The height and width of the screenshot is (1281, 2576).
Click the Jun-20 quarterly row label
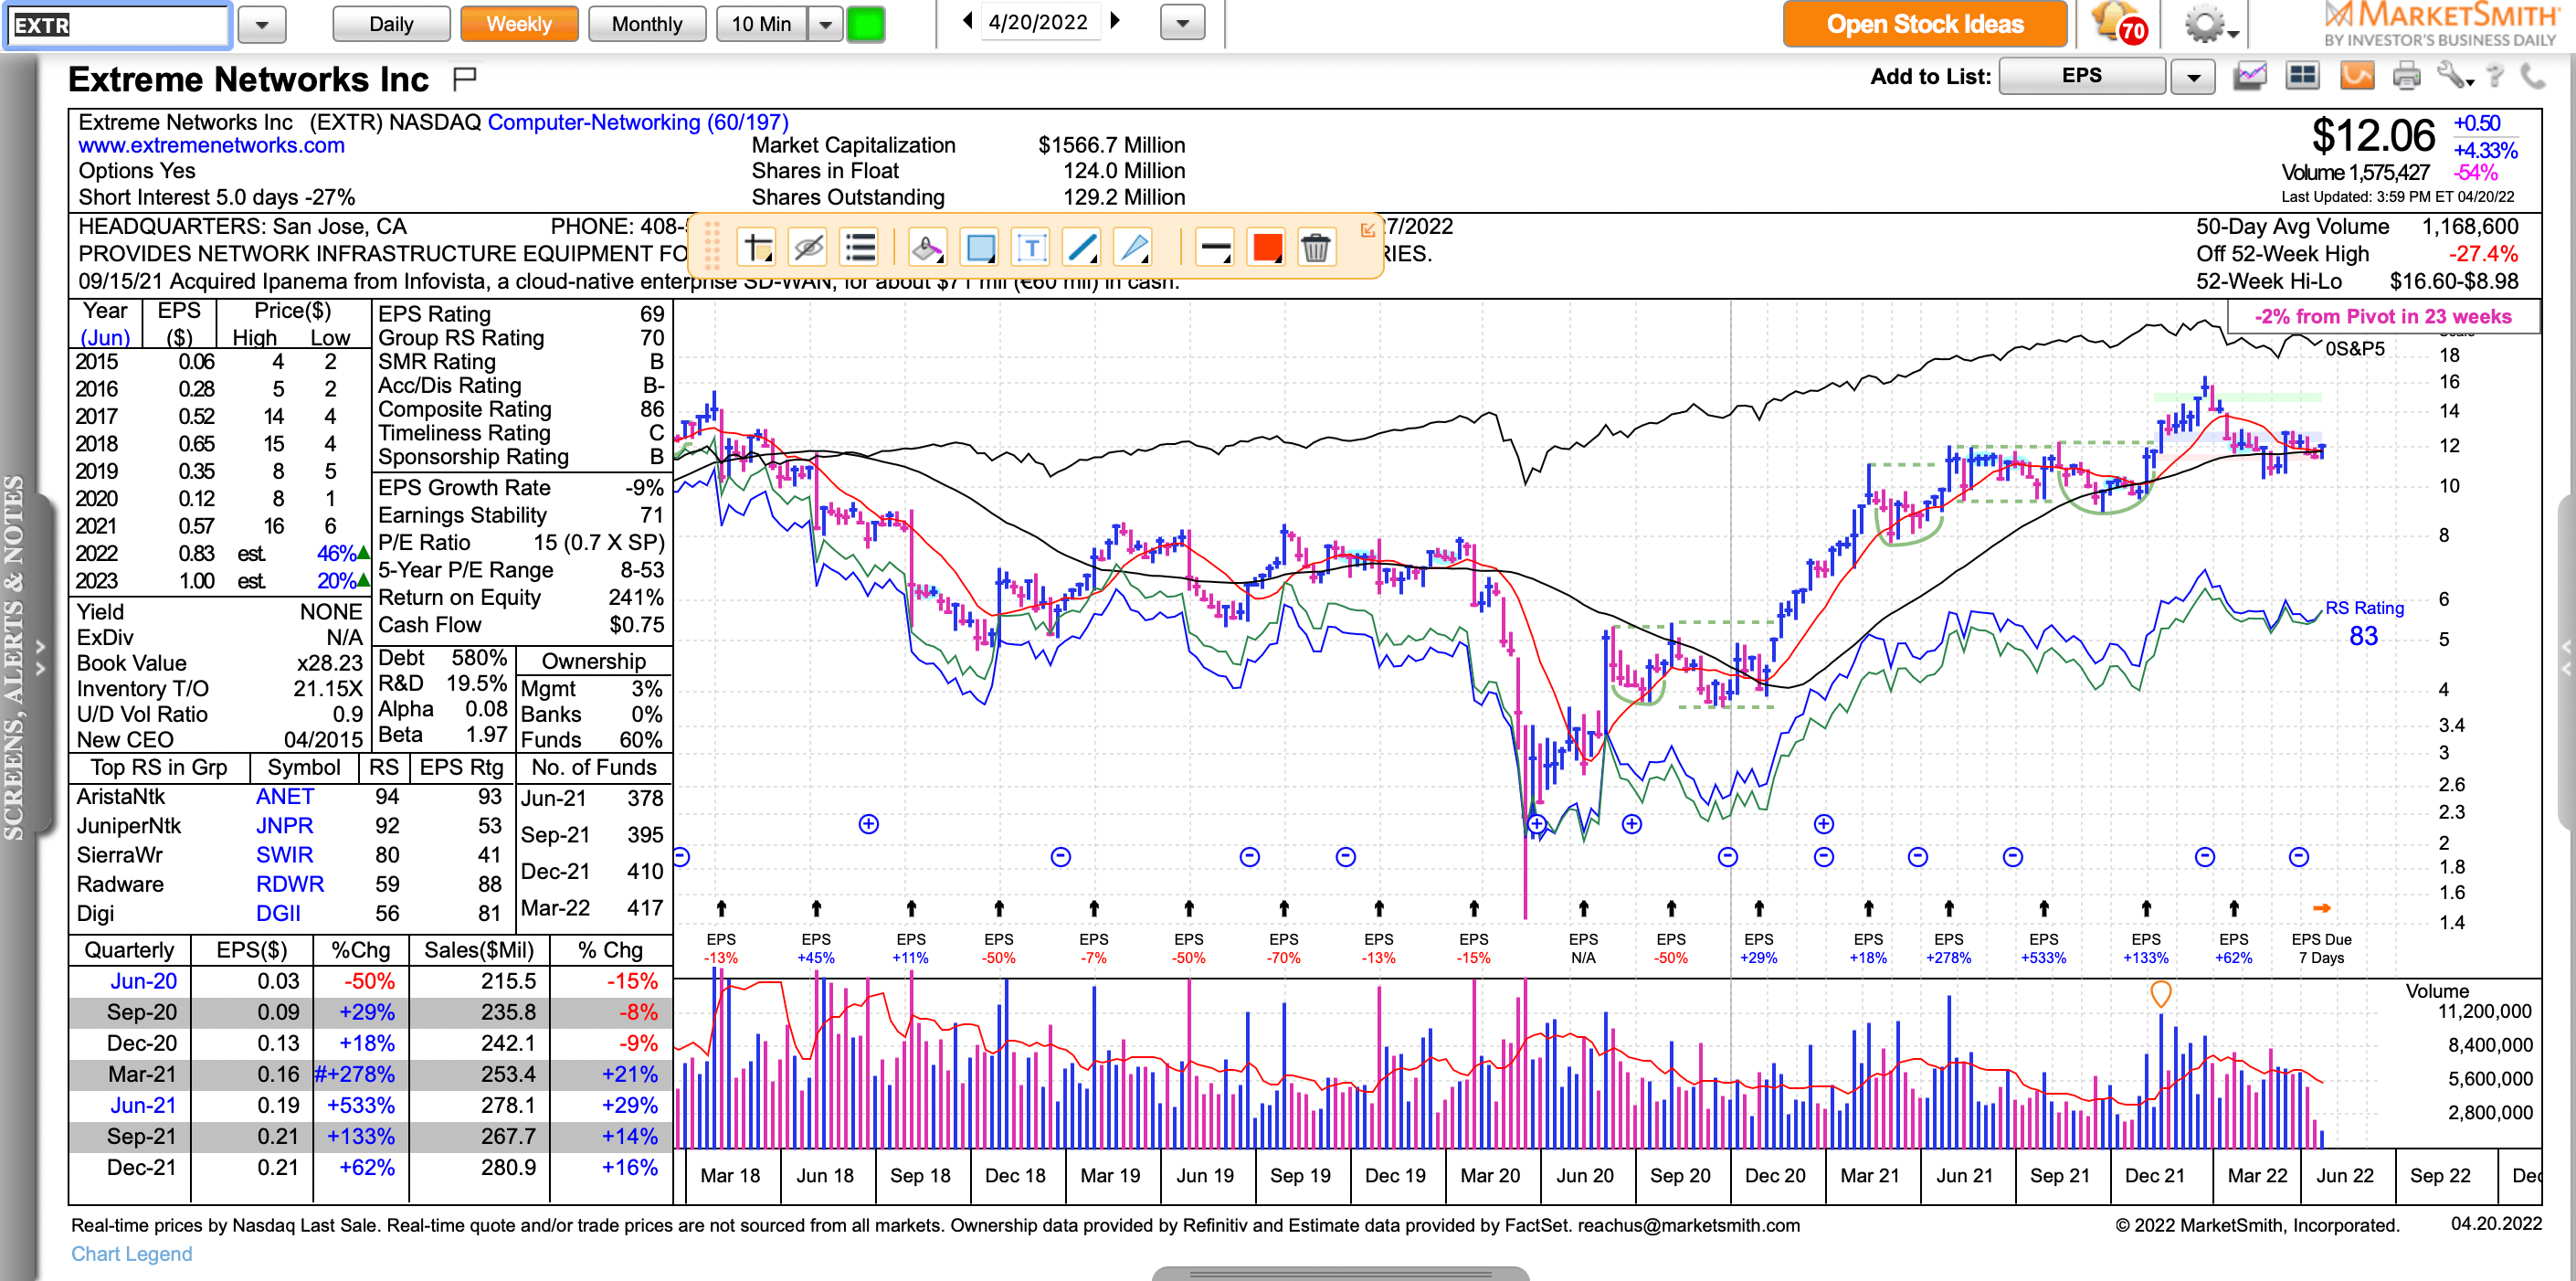click(x=143, y=981)
